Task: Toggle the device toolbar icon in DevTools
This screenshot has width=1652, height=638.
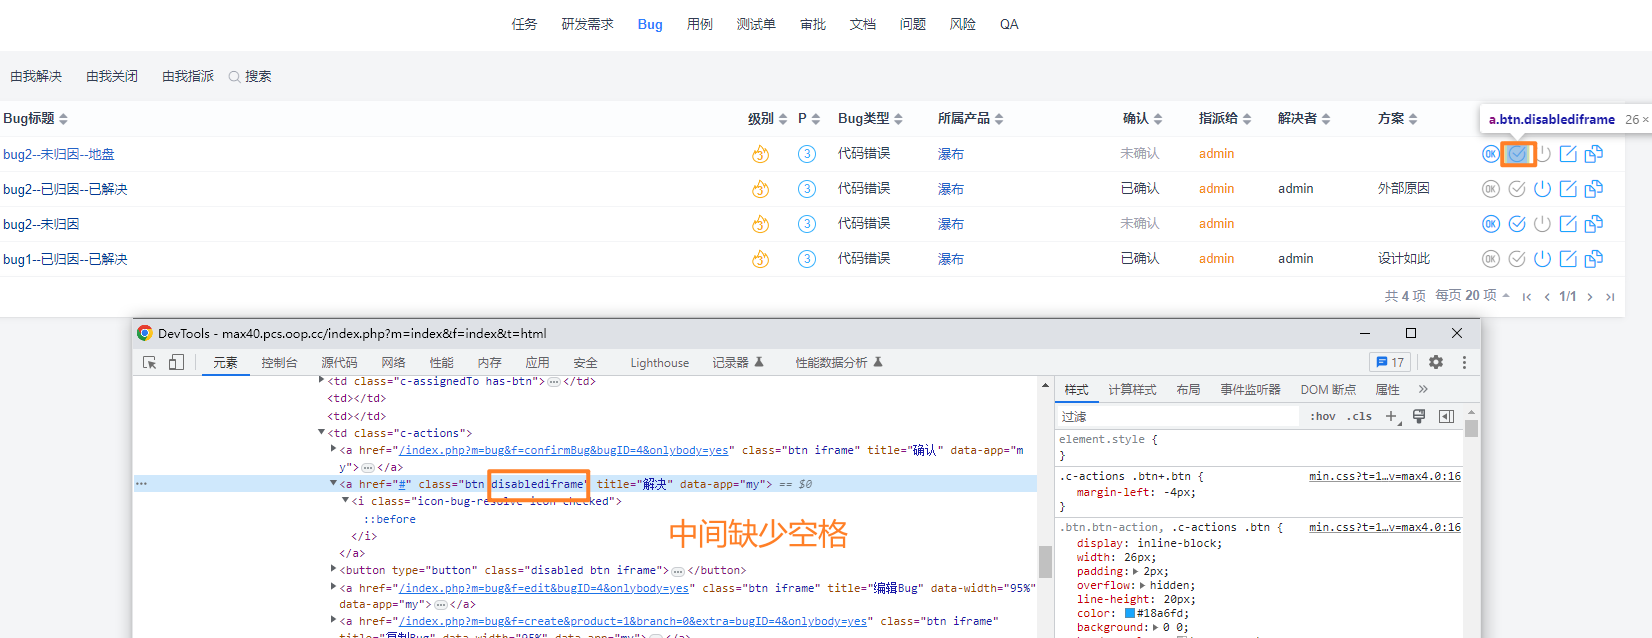Action: click(176, 362)
